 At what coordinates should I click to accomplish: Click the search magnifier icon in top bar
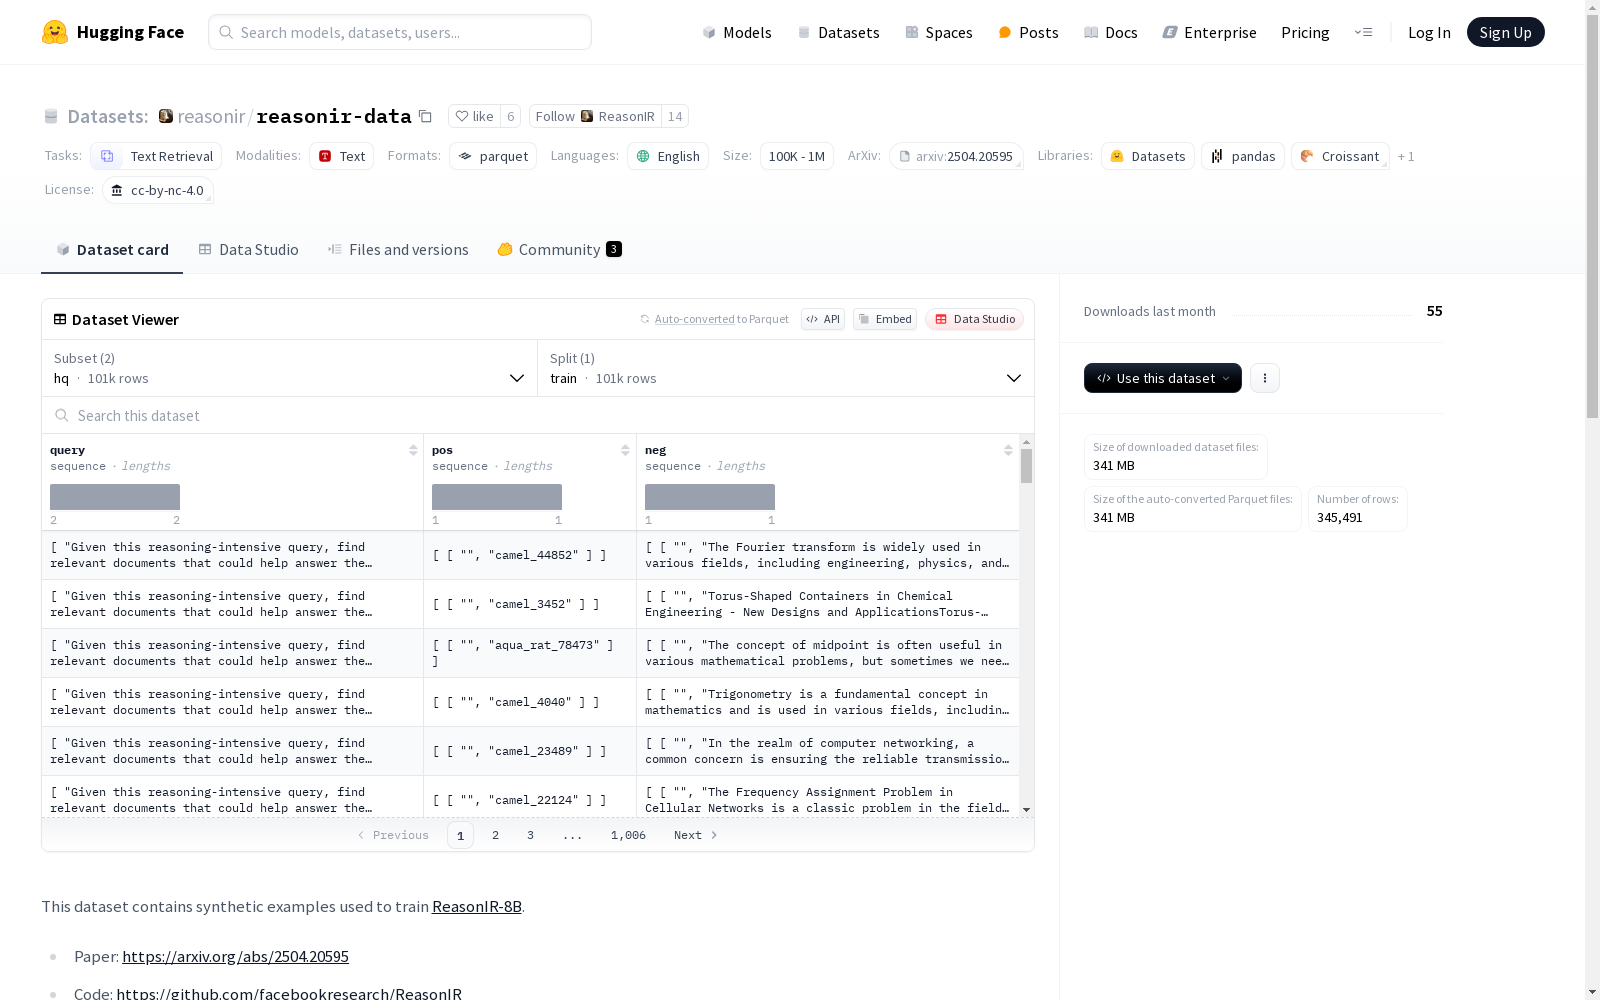coord(226,32)
